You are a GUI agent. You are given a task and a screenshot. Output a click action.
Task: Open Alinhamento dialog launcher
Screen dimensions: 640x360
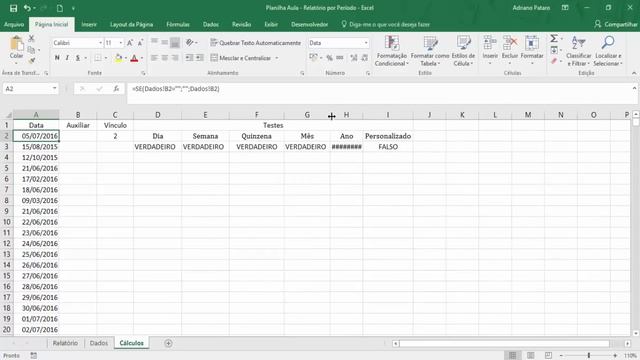pos(302,73)
